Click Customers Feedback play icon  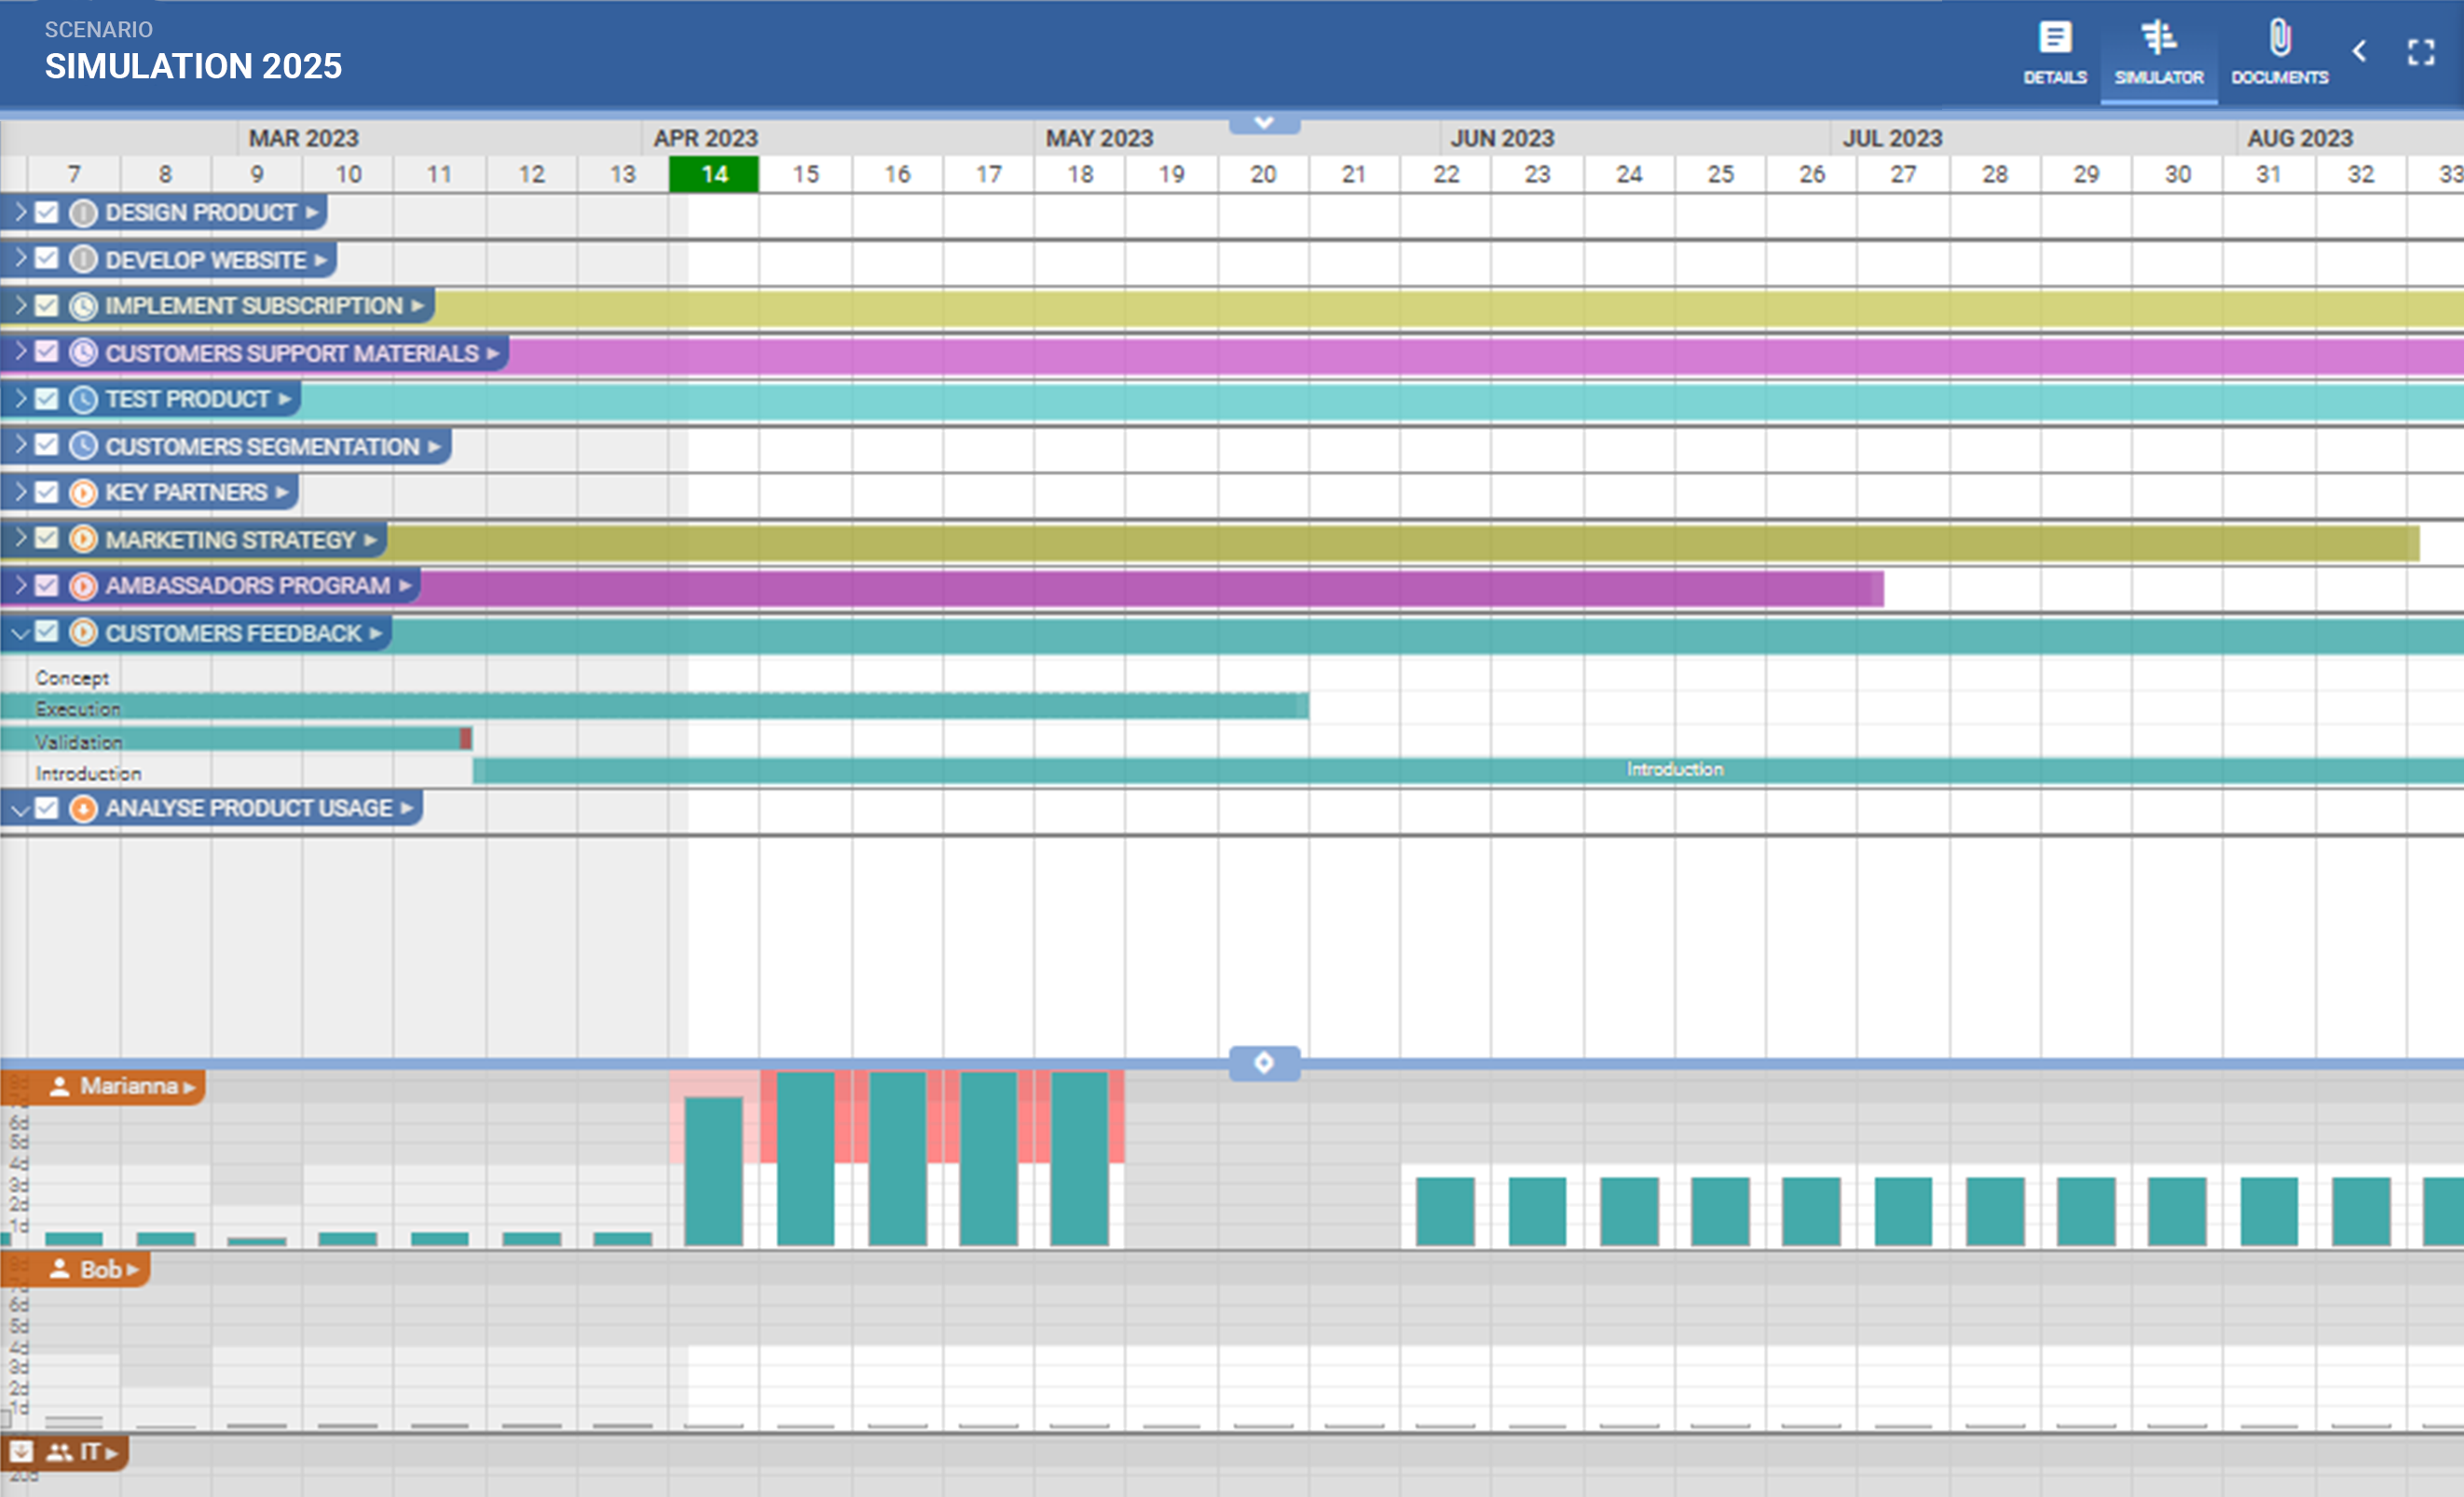(x=84, y=633)
